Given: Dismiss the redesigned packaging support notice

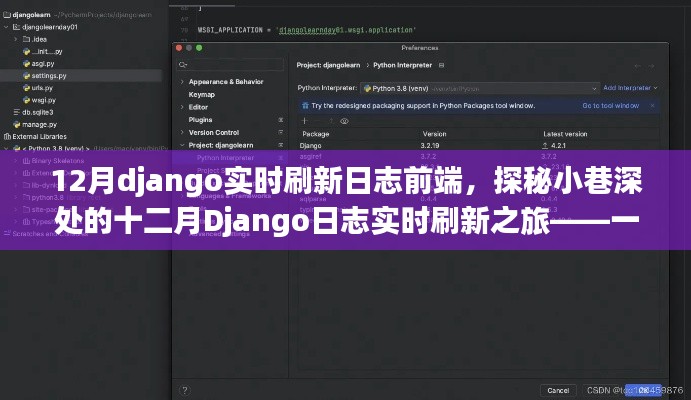Looking at the screenshot, I should pyautogui.click(x=652, y=106).
